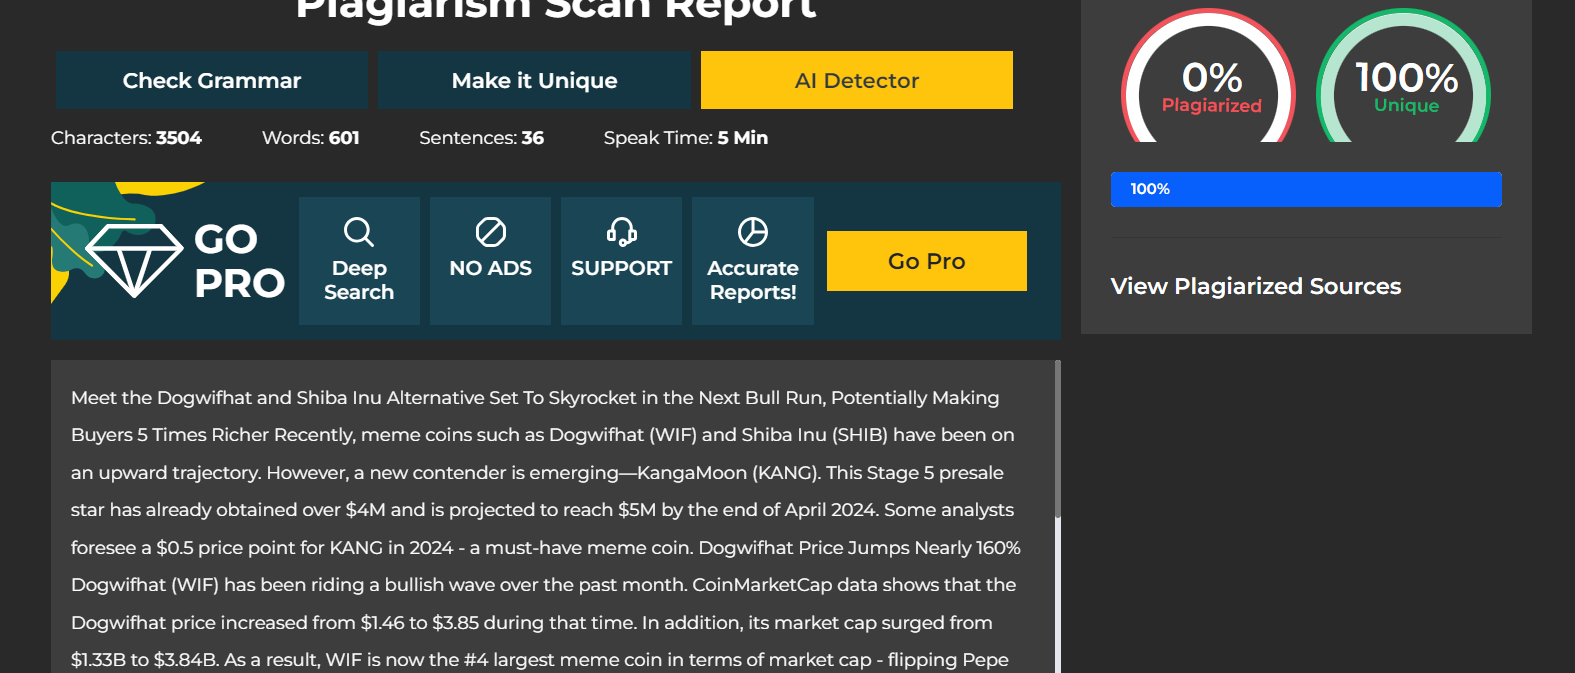Click the NO ADS label

[x=491, y=268]
